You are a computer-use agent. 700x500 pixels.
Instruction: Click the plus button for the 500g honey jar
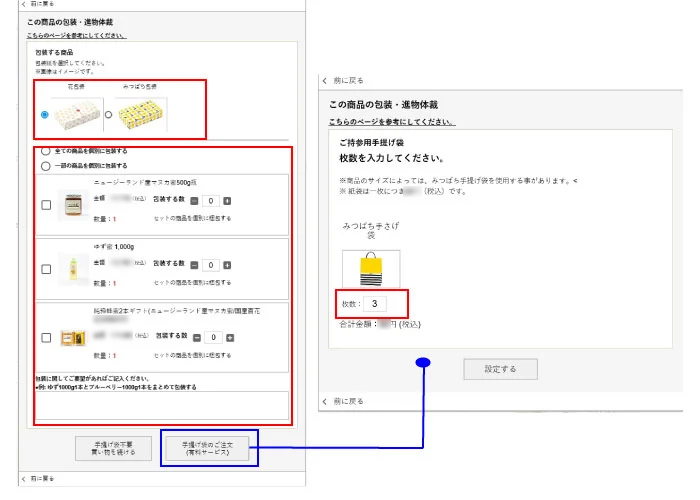point(227,200)
